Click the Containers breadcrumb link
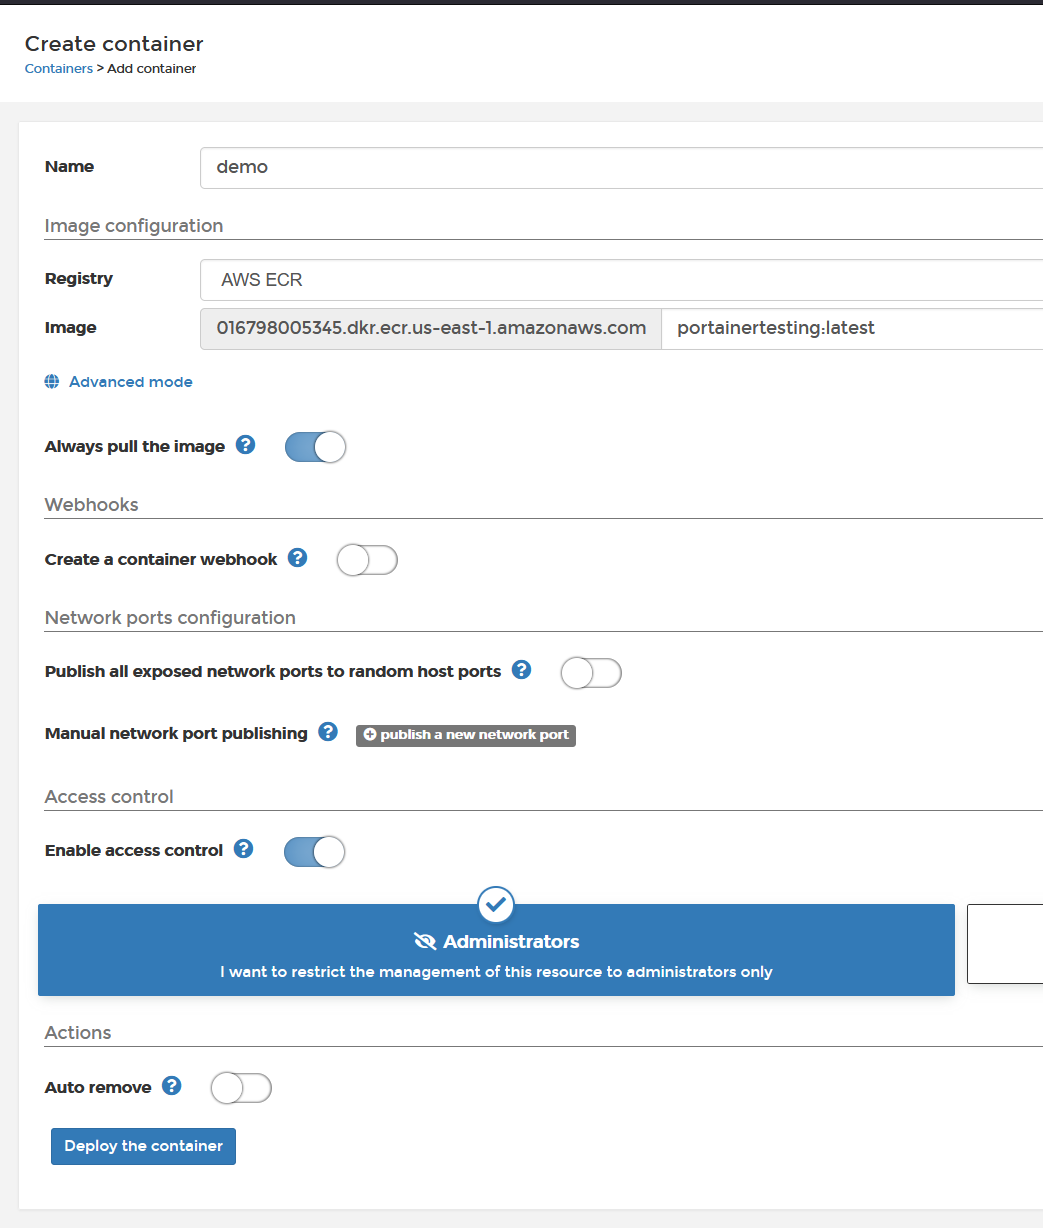 point(59,69)
